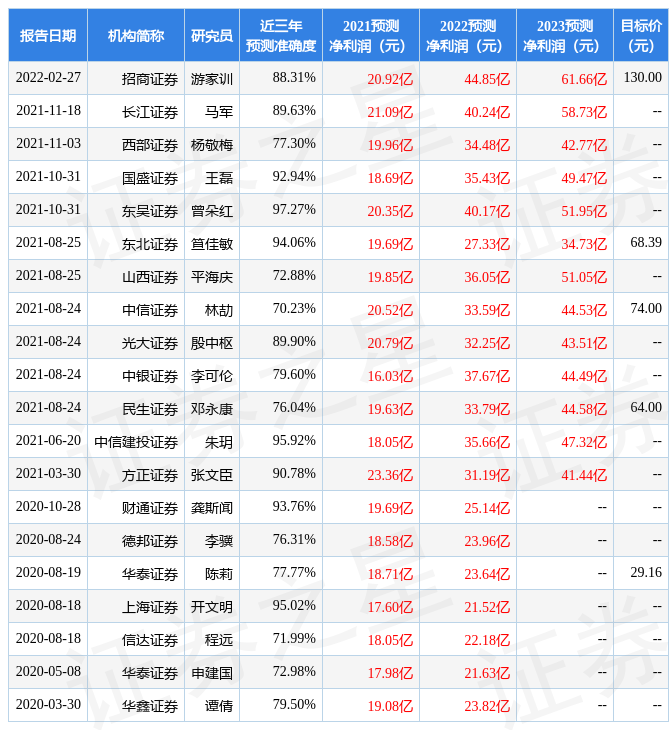Click the 机构简称 column header
The image size is (669, 730).
tap(136, 35)
